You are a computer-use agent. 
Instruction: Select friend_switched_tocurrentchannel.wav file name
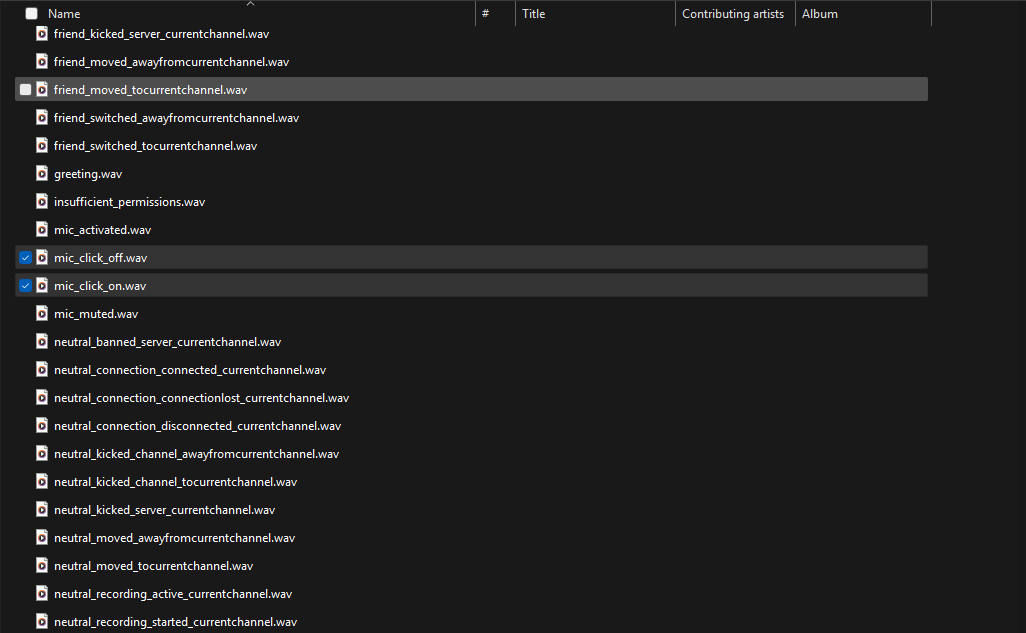tap(155, 146)
